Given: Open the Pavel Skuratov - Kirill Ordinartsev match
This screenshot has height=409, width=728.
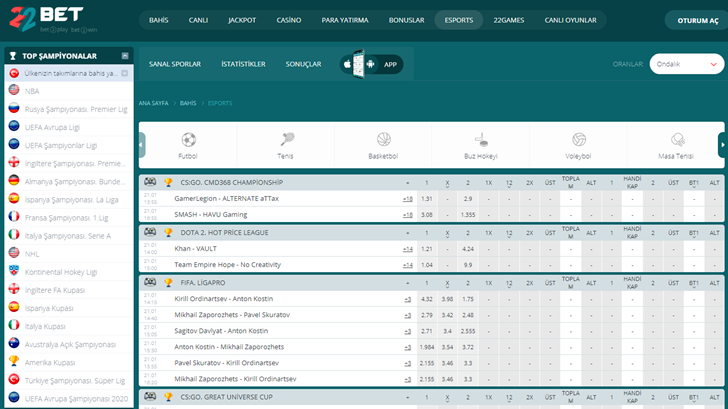Looking at the screenshot, I should pyautogui.click(x=227, y=363).
